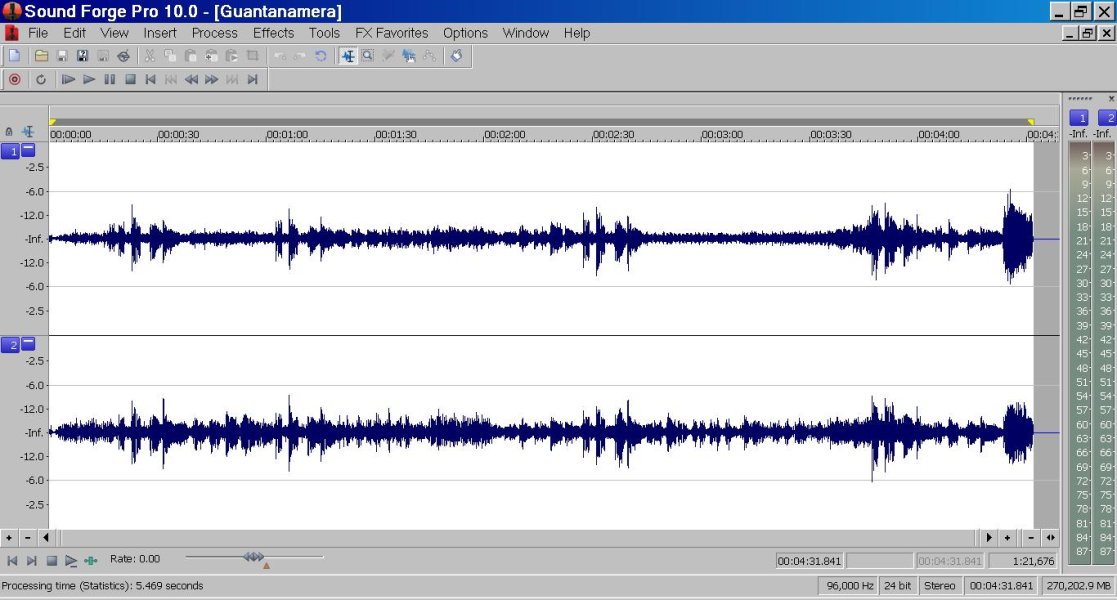Screen dimensions: 1117x600
Task: Click the Save icon to save Guantanamera
Action: click(x=61, y=57)
